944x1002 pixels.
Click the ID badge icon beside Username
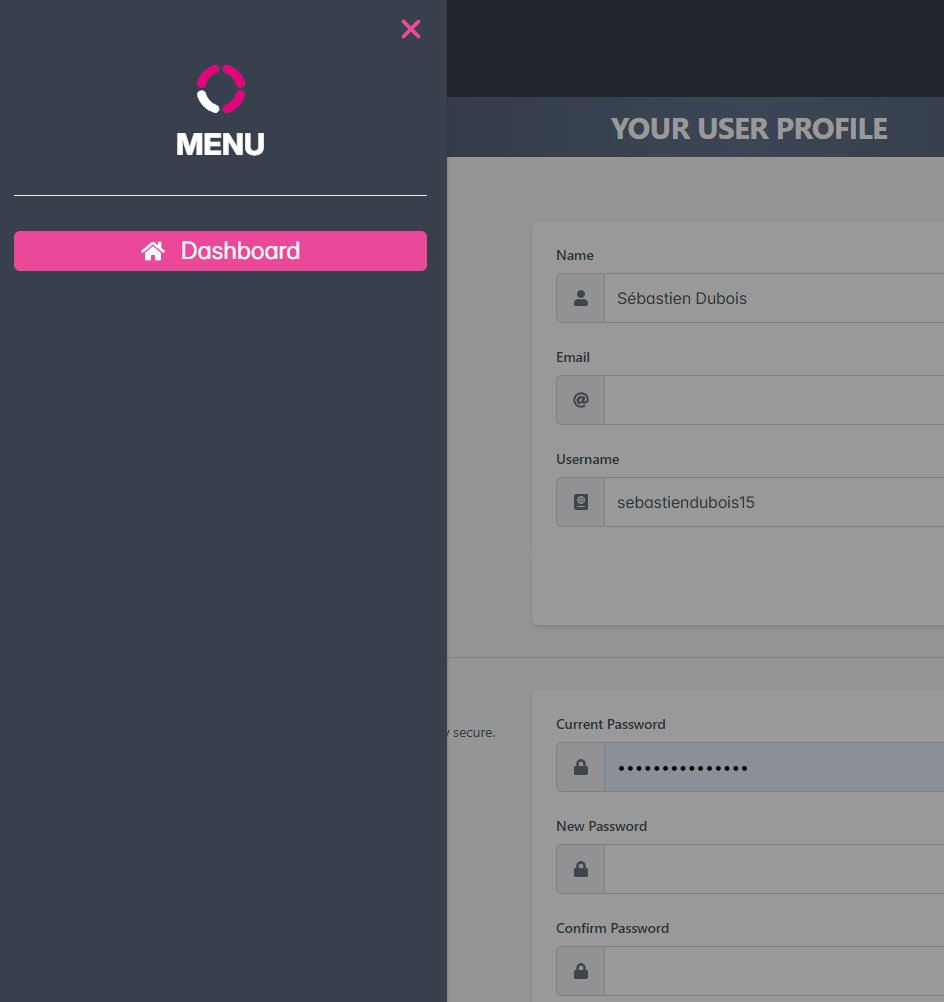(581, 502)
